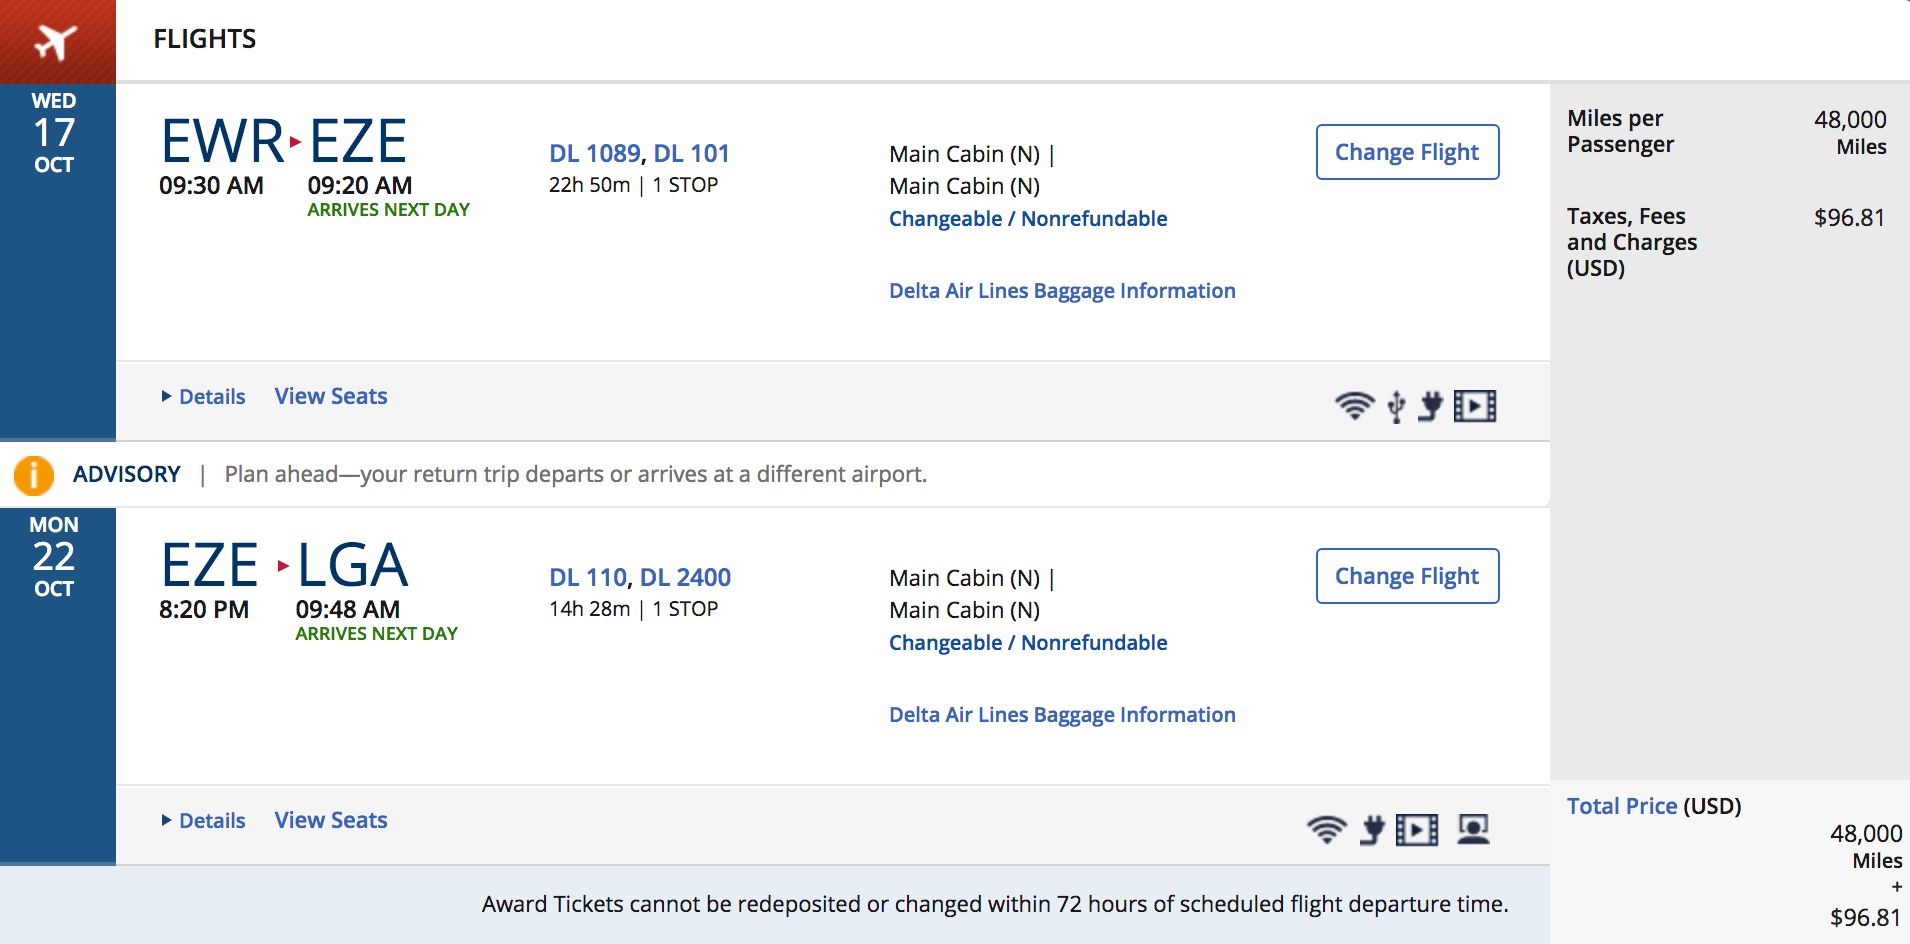The height and width of the screenshot is (944, 1910).
Task: Click the Total Price link
Action: (1621, 806)
